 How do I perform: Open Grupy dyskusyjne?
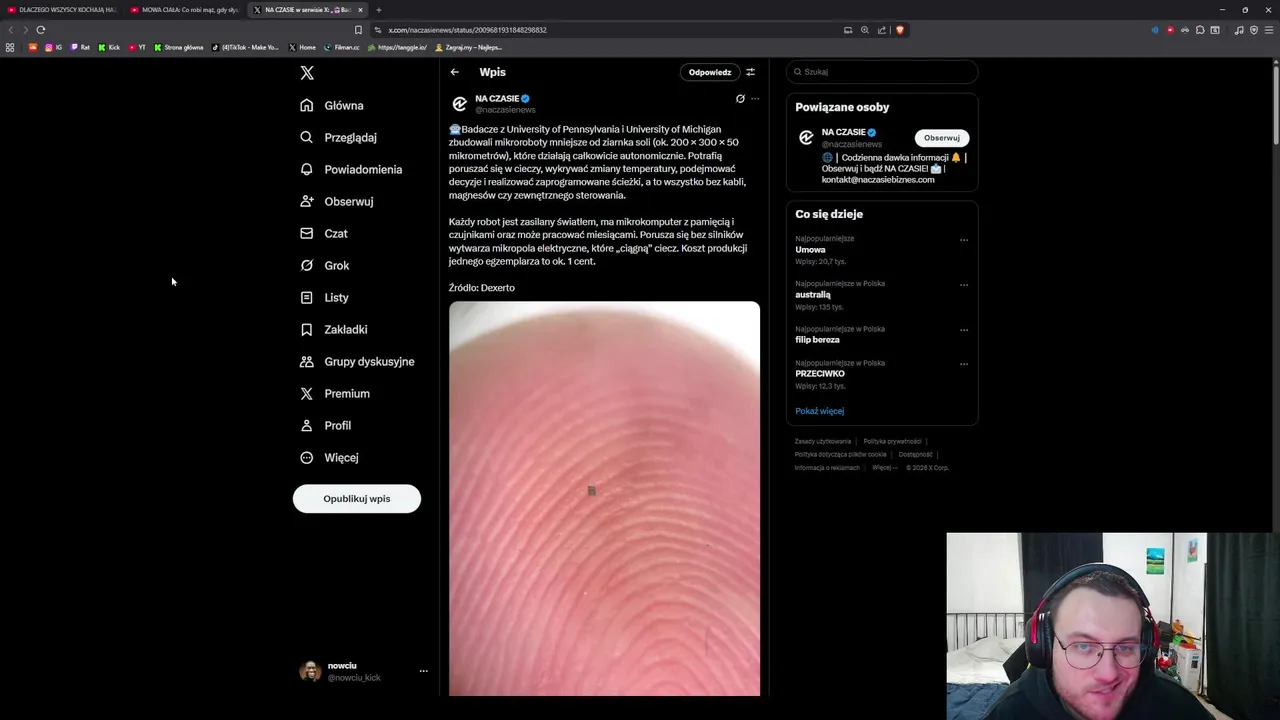pyautogui.click(x=357, y=361)
